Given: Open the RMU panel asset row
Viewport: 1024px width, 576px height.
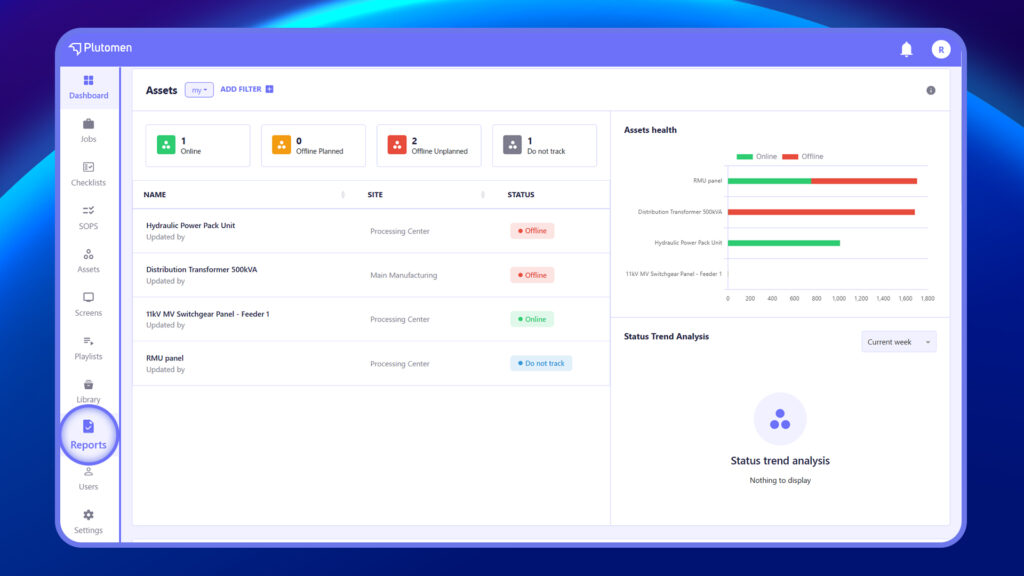Looking at the screenshot, I should (371, 363).
